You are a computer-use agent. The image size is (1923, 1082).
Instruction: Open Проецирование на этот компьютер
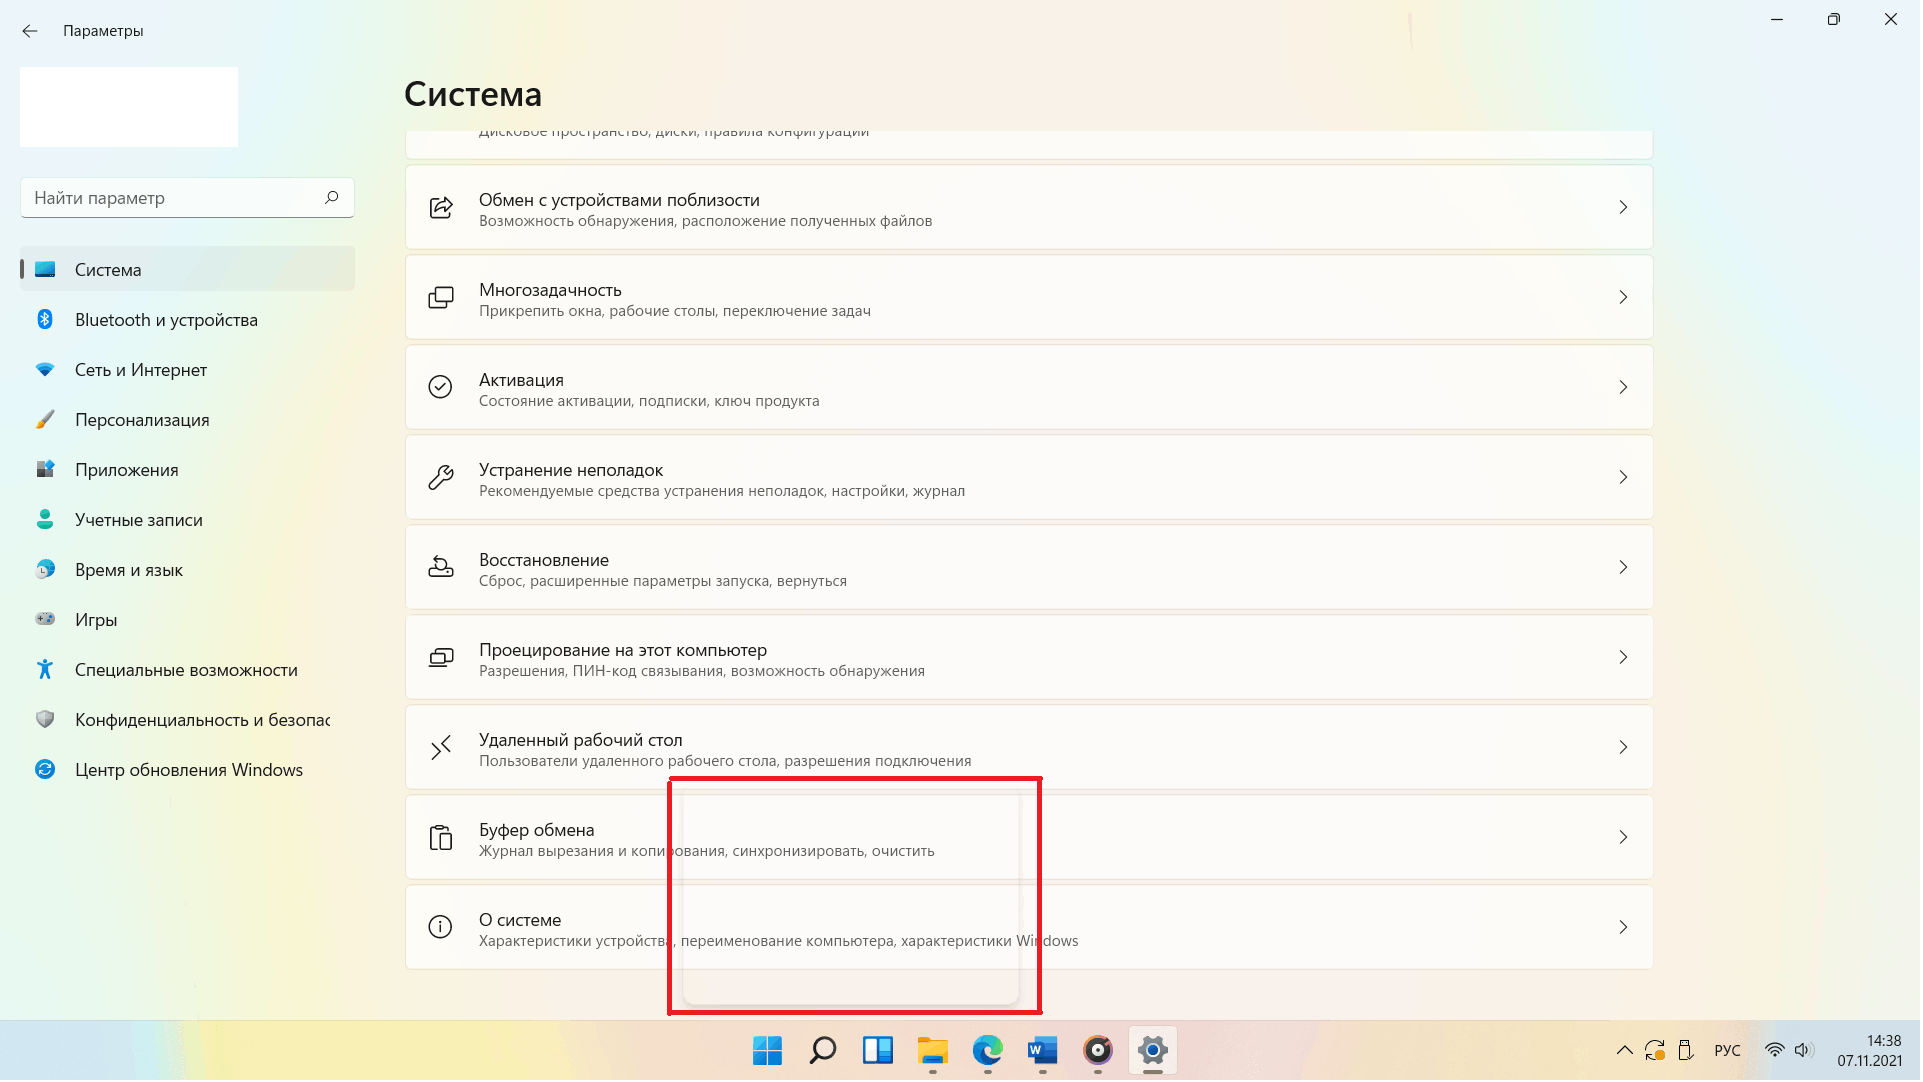coord(1029,658)
